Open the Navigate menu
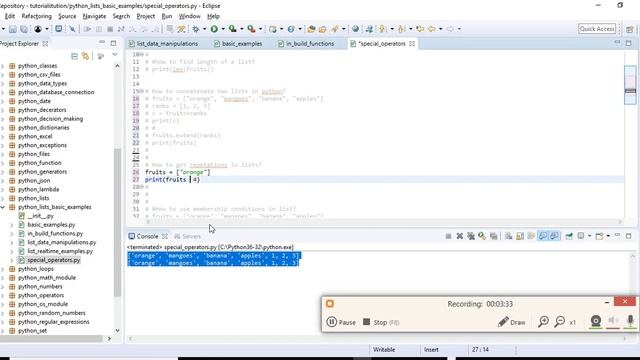 tap(94, 16)
